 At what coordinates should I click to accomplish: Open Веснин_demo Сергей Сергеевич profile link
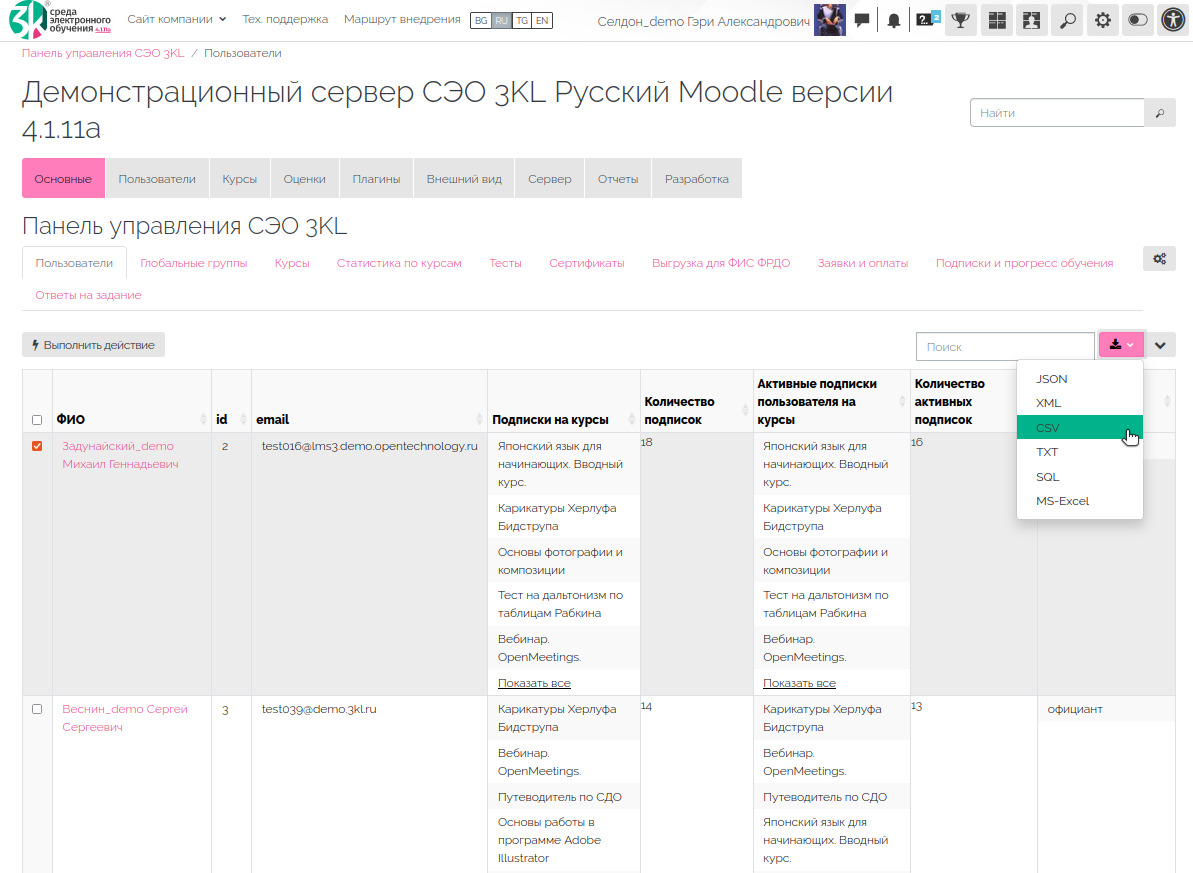[x=125, y=718]
